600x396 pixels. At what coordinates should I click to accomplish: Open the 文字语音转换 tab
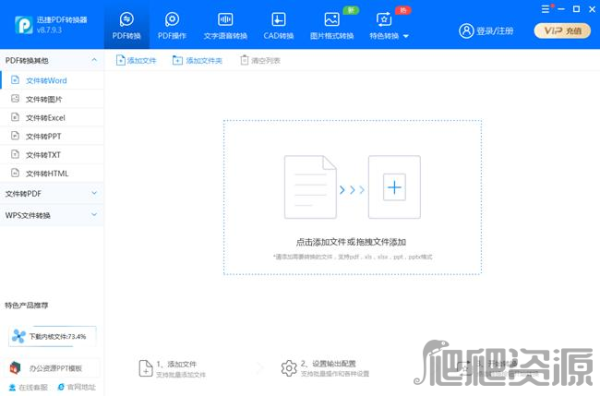click(225, 25)
